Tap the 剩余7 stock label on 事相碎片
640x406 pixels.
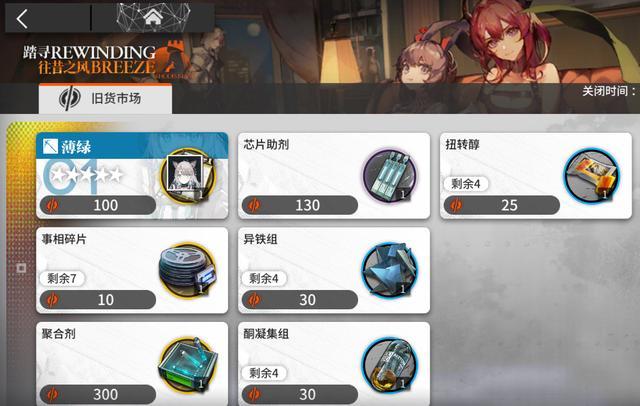(62, 279)
